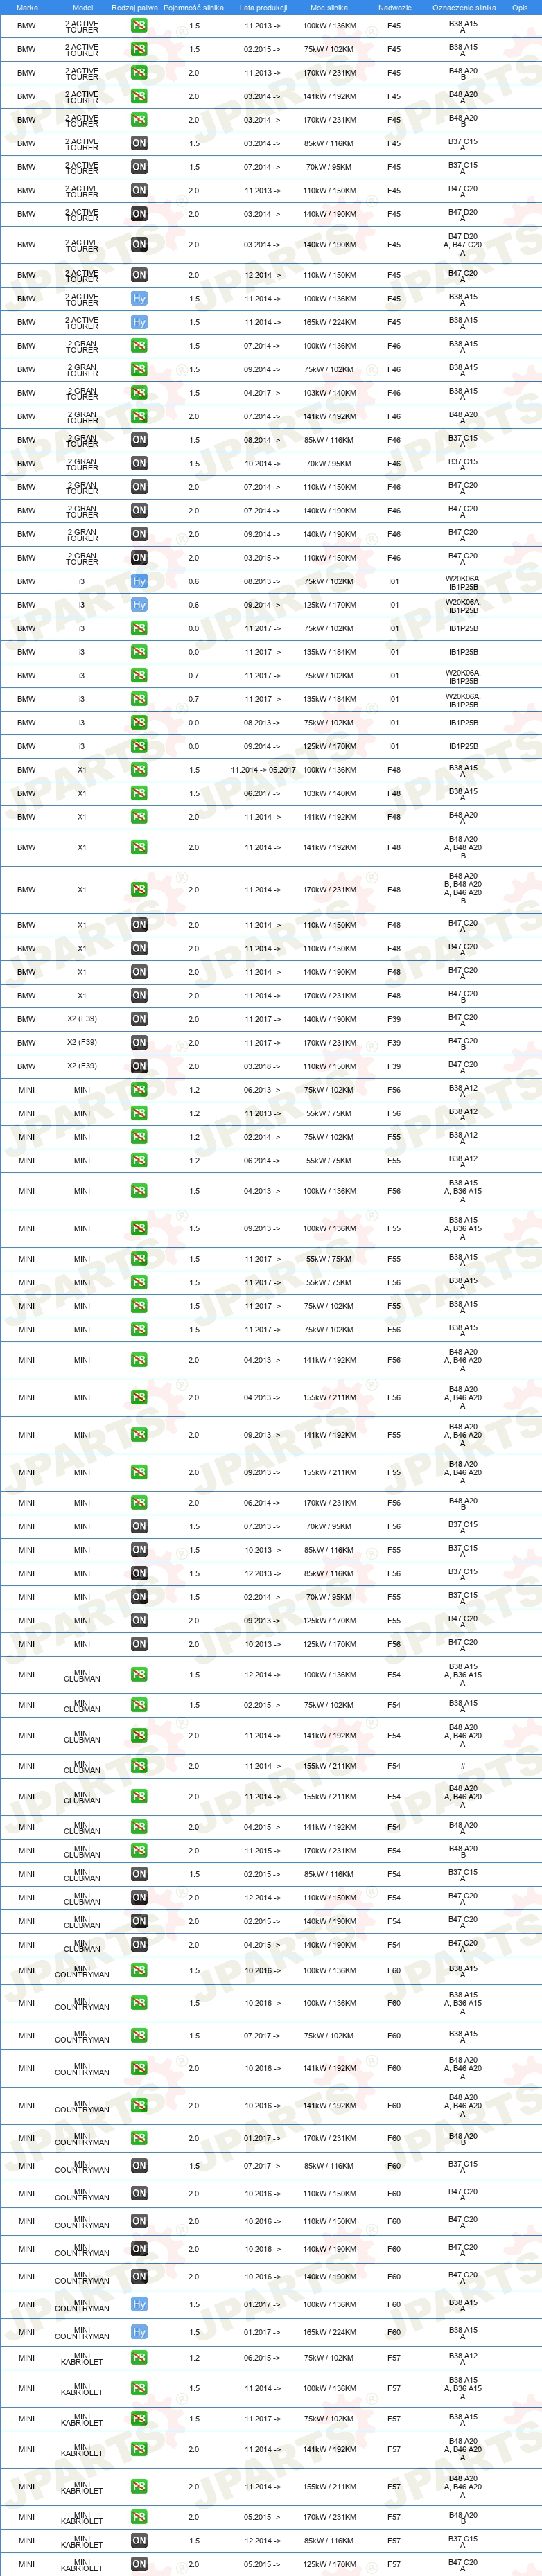Click PB icon in MINI MINI 170kW/231KM F56 row
This screenshot has height=2576, width=542.
(139, 1503)
